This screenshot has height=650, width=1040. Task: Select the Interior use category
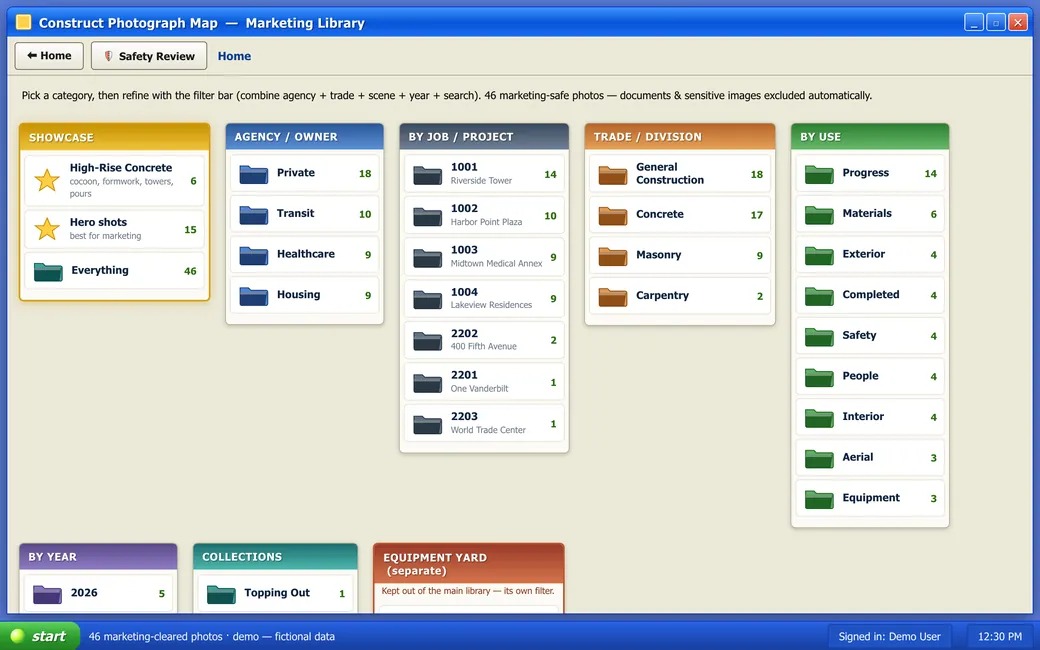[870, 417]
